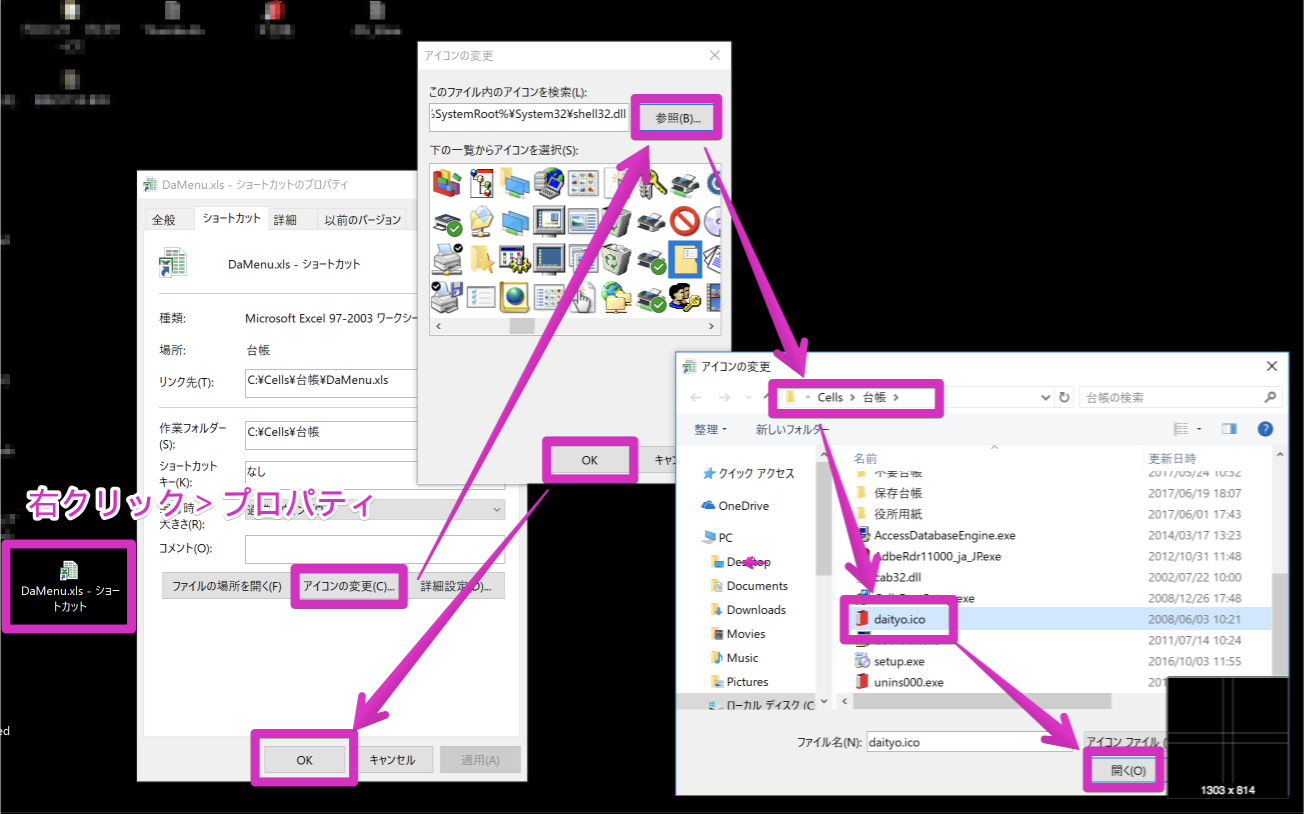
Task: Open the 以前のバージョン tab
Action: [x=362, y=220]
